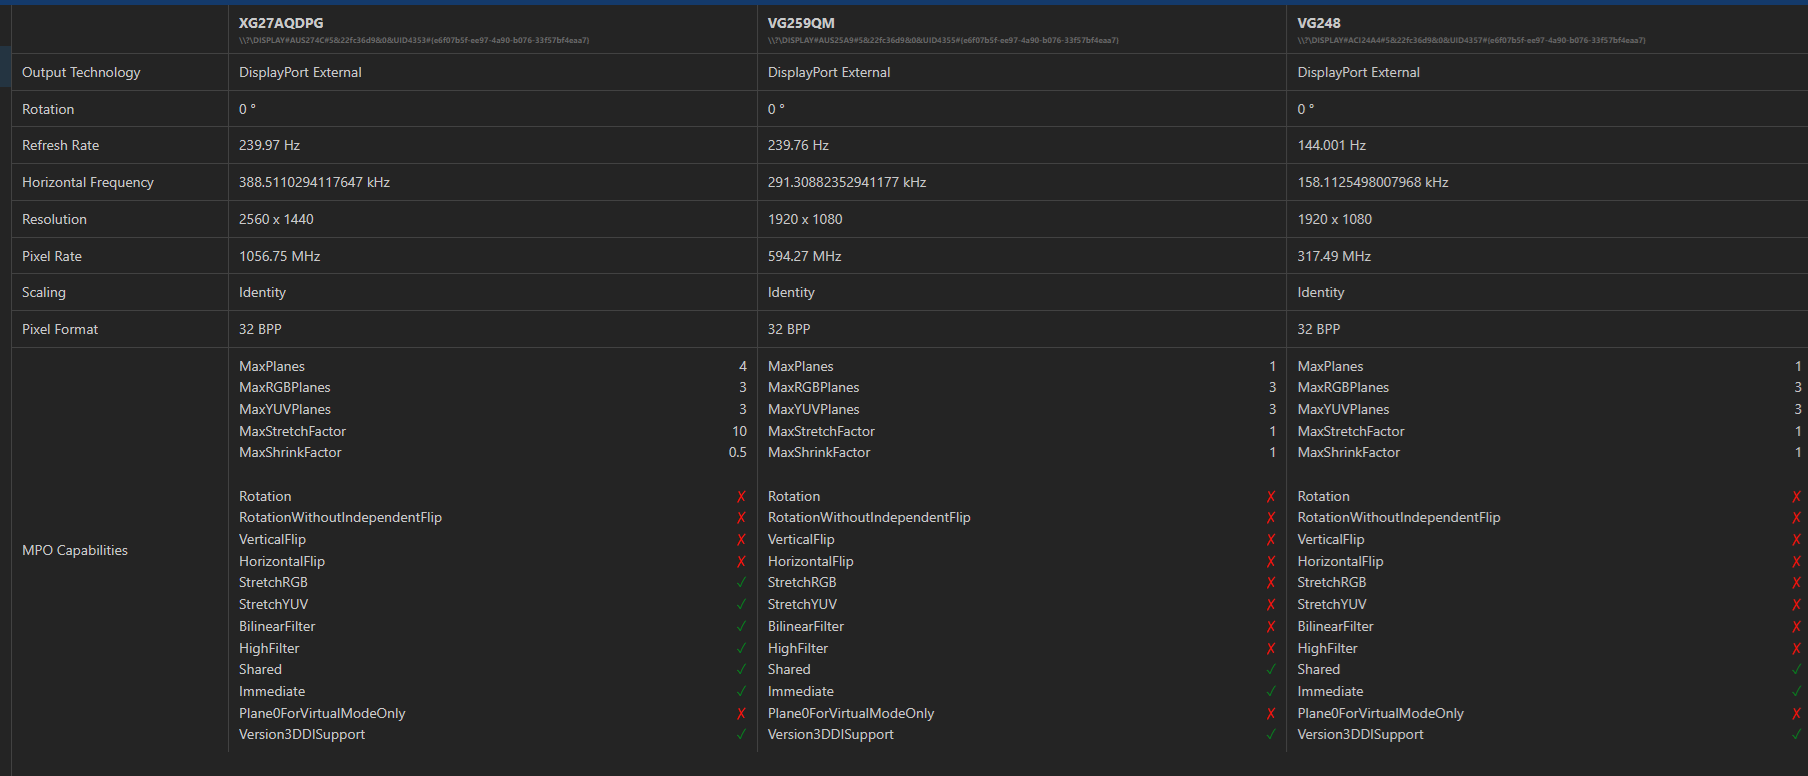Click the 0 ° rotation value under VG259QM
1808x776 pixels.
776,109
